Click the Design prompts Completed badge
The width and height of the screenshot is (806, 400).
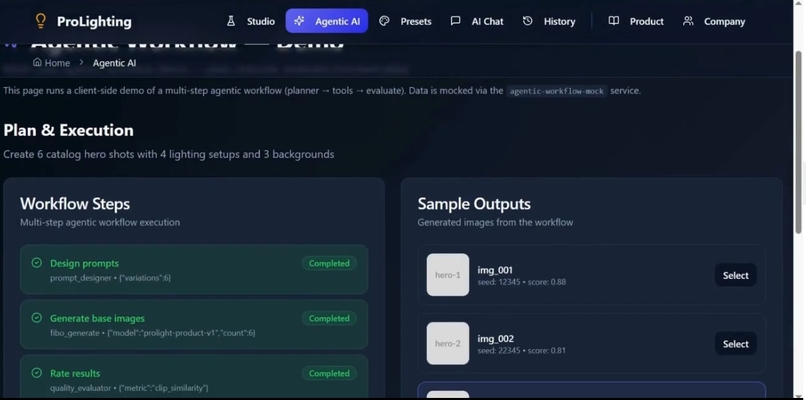pyautogui.click(x=329, y=263)
